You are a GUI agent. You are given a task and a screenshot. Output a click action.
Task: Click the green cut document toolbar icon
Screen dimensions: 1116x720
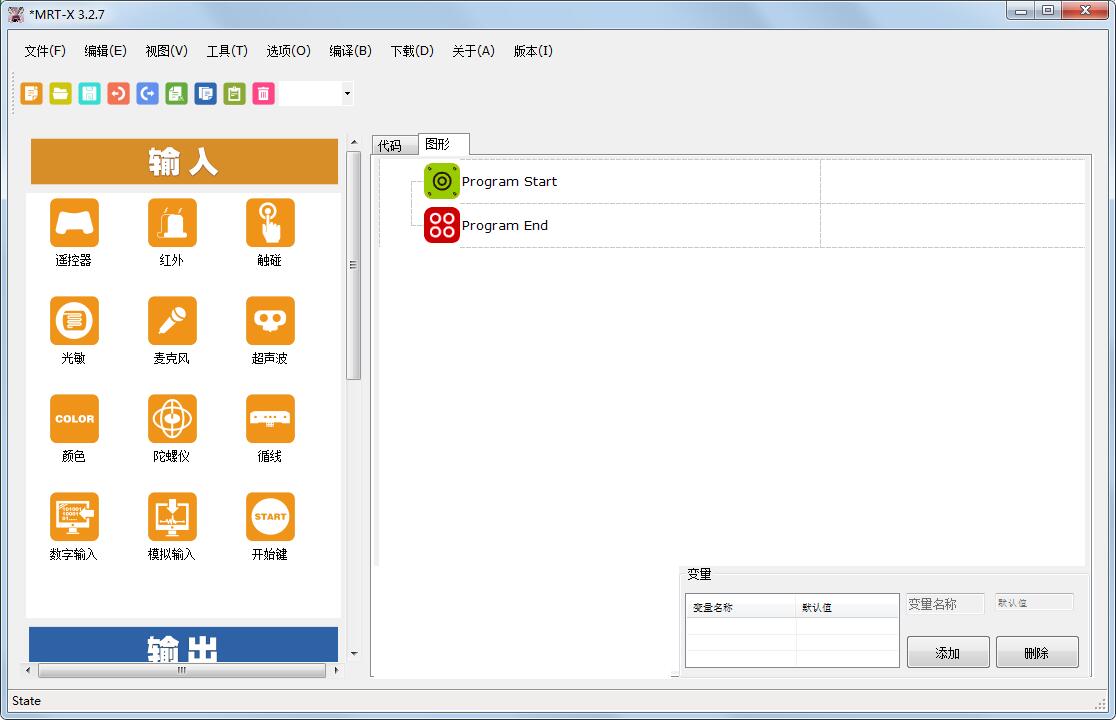click(177, 93)
